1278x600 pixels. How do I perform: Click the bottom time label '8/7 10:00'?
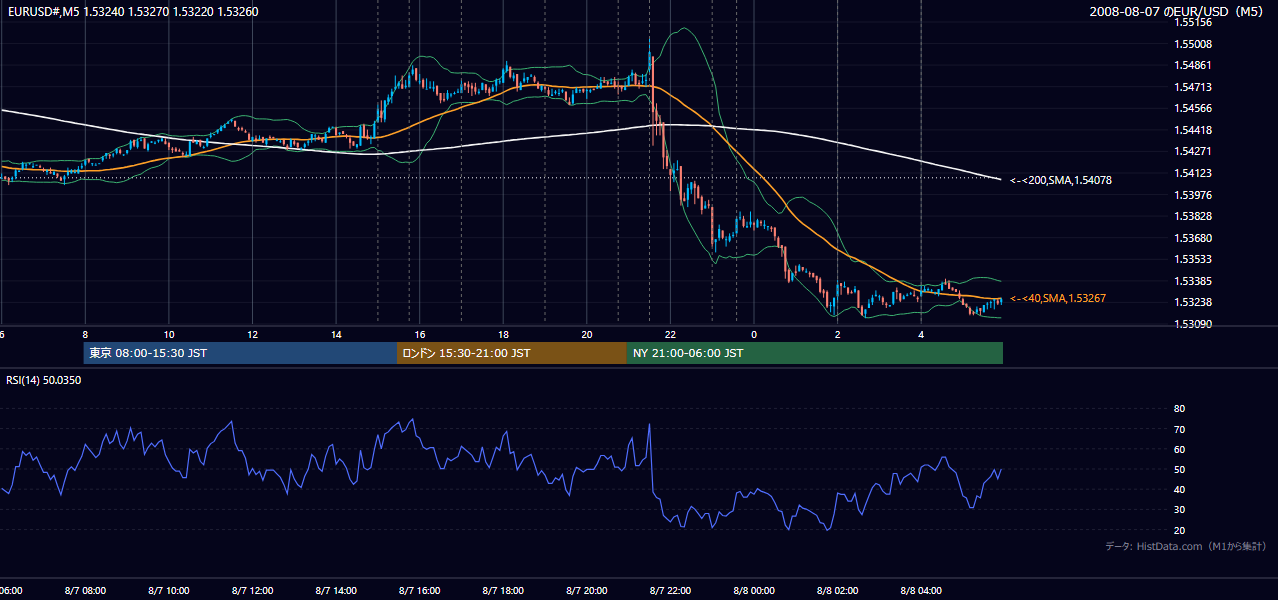click(x=169, y=591)
